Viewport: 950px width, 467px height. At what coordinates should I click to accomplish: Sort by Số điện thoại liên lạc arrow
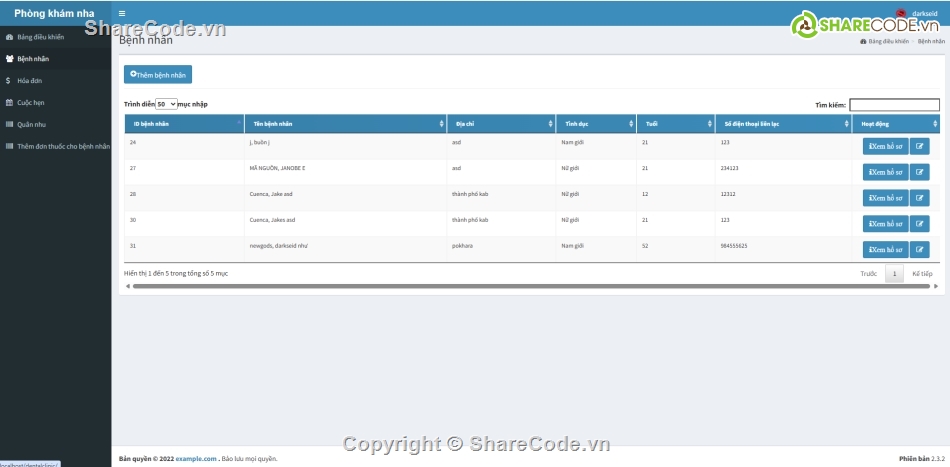846,124
